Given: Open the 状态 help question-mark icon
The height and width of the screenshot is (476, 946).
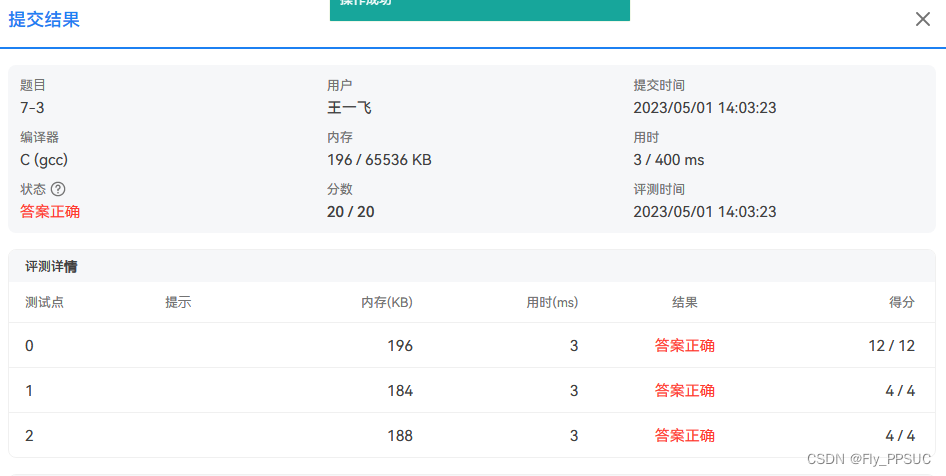Looking at the screenshot, I should [x=58, y=189].
